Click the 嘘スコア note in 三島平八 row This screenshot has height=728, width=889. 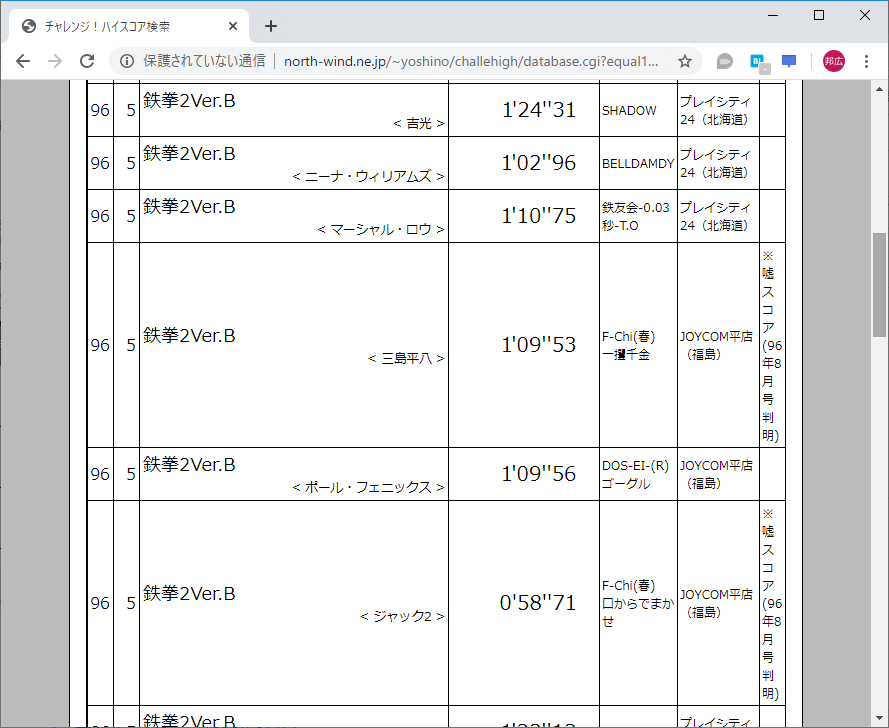(x=772, y=345)
